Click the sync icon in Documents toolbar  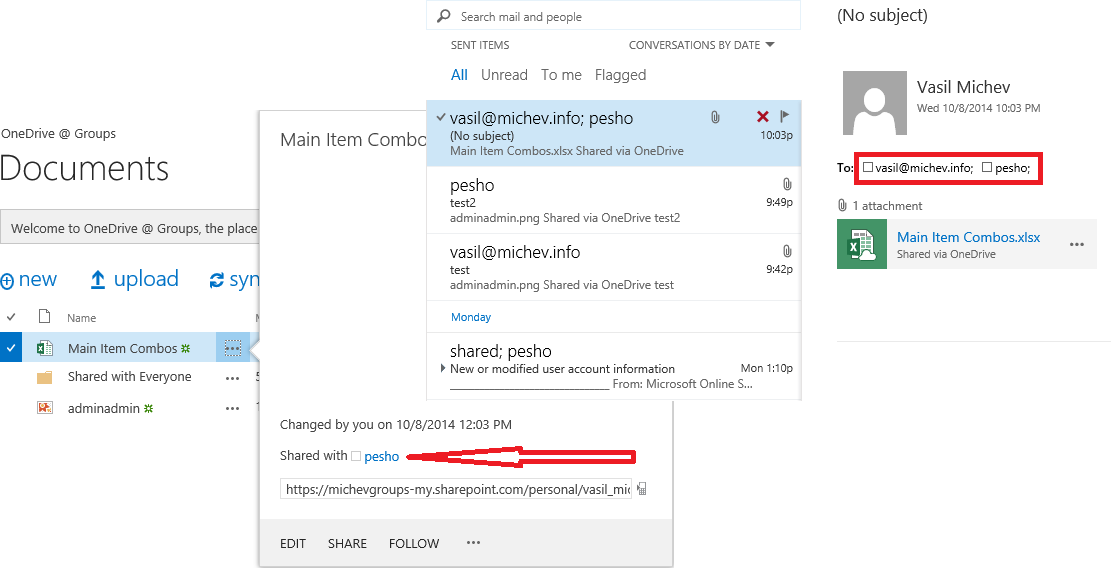click(217, 280)
